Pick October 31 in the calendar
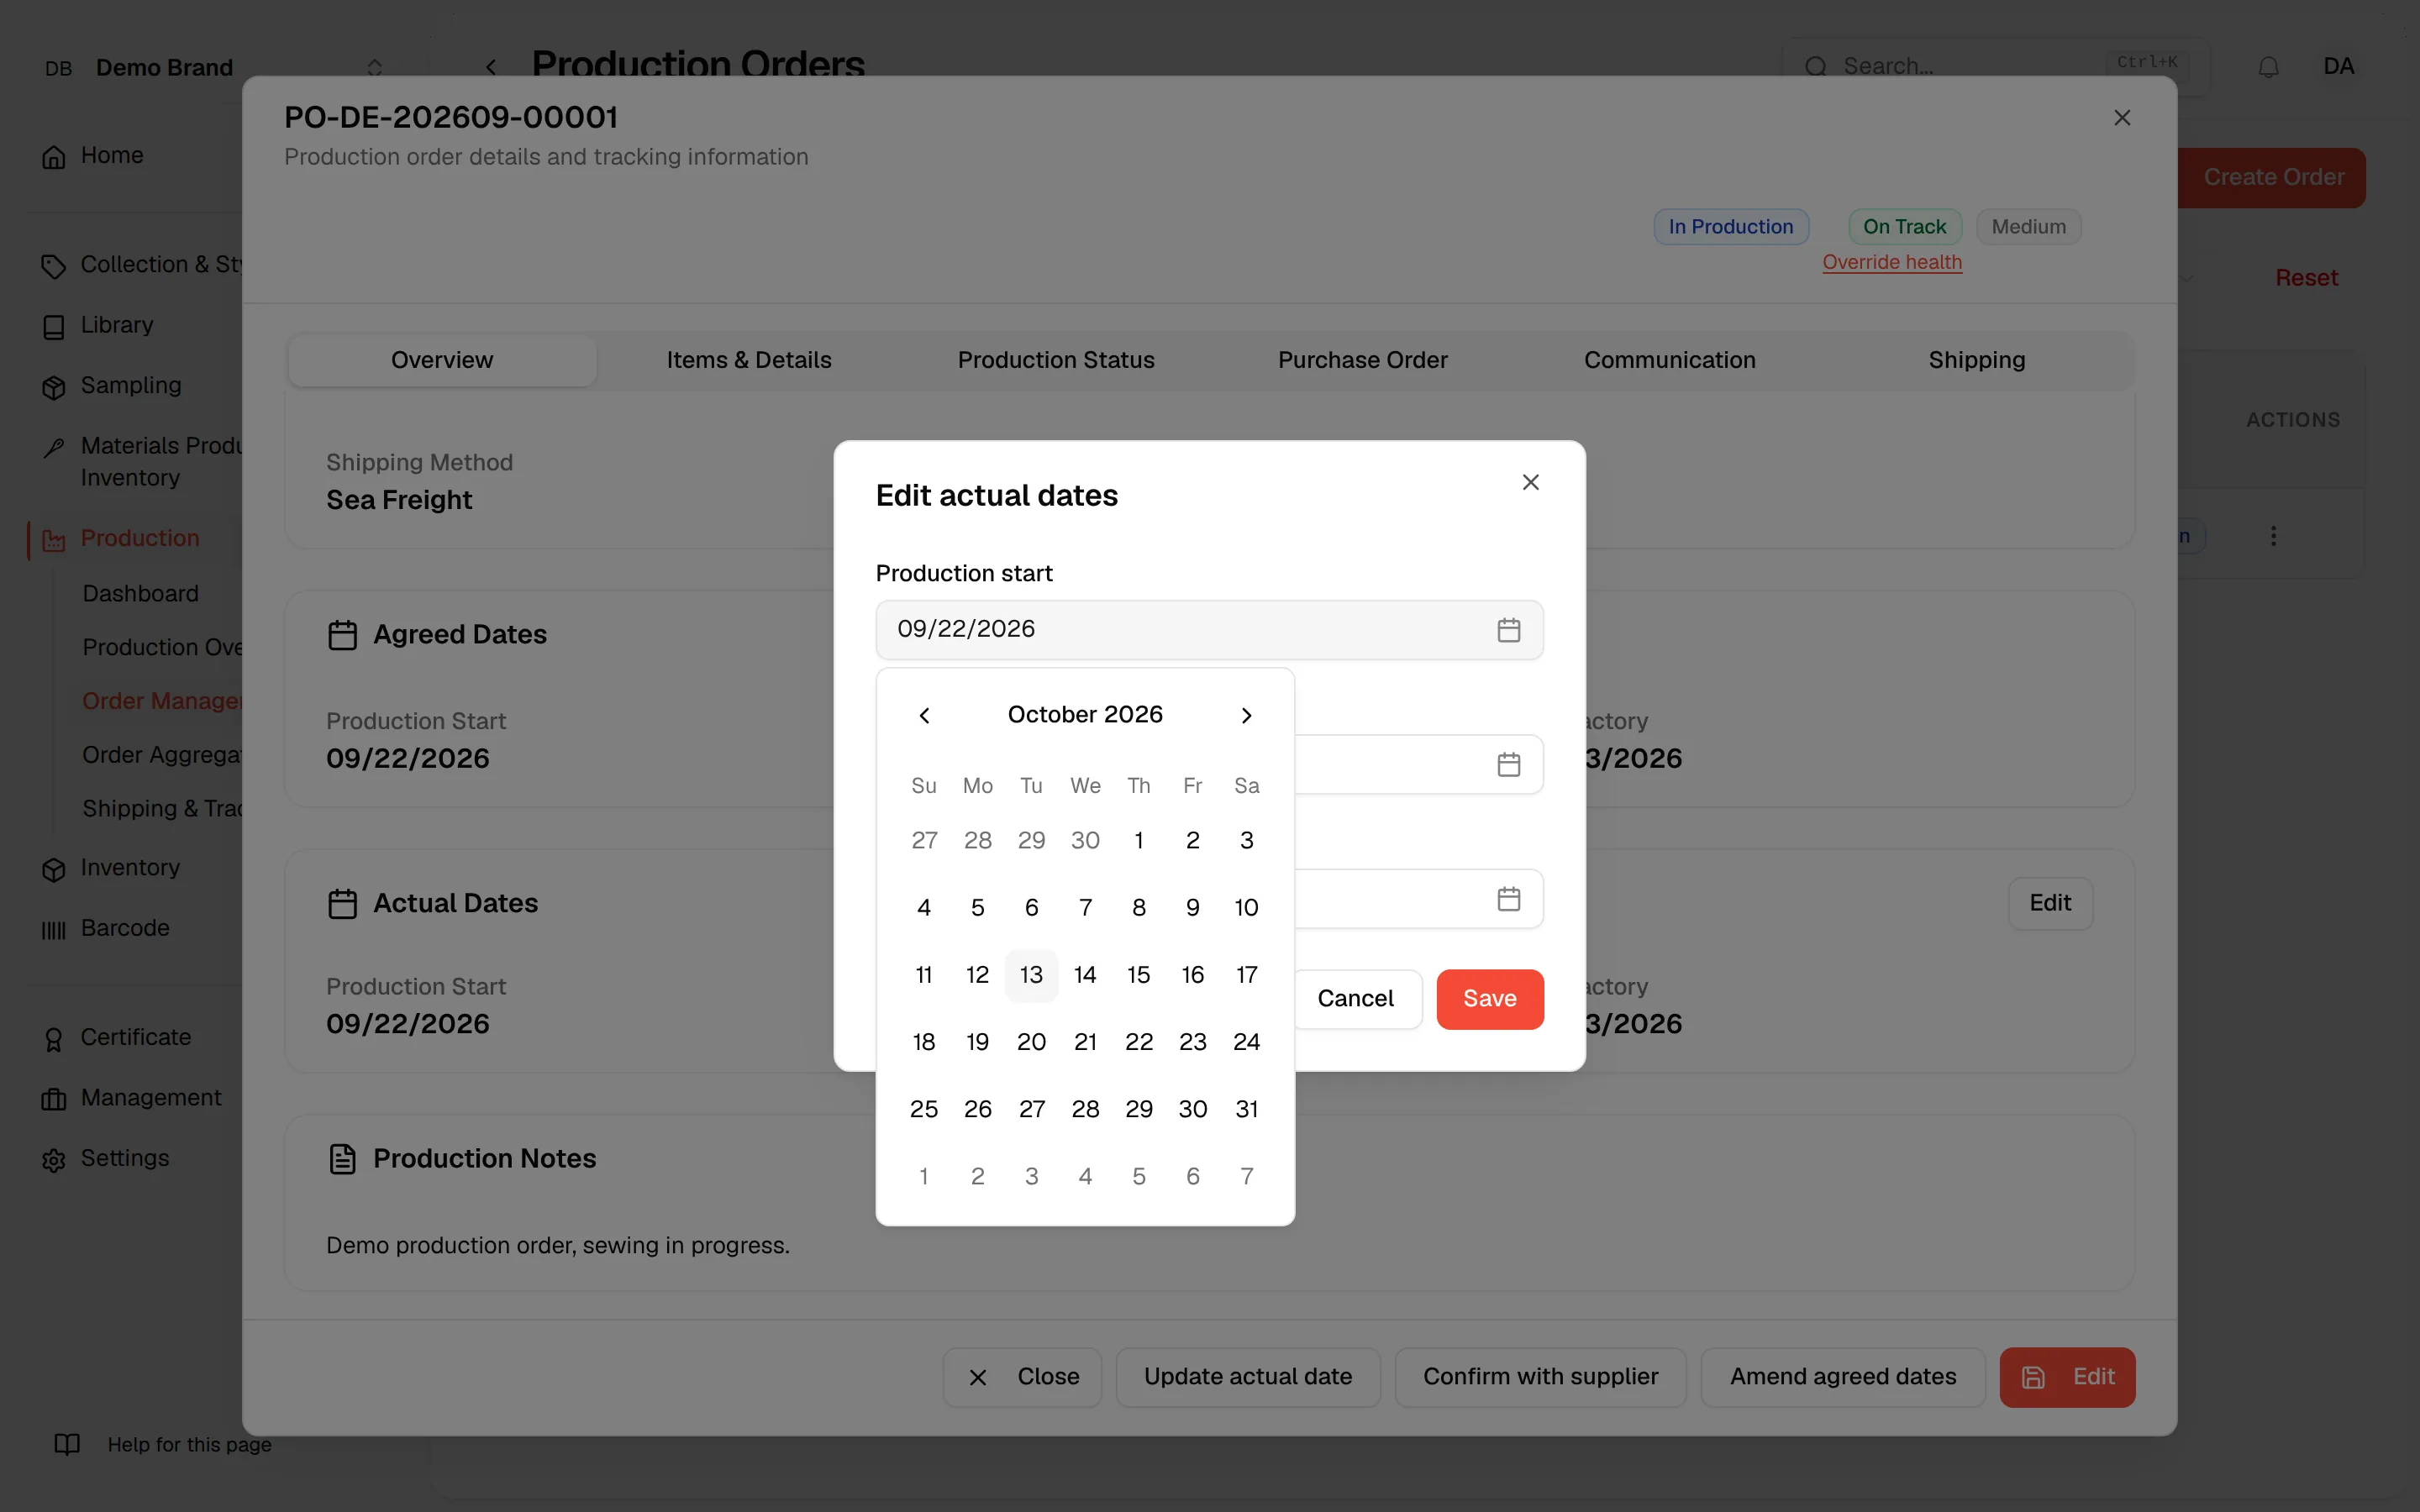 click(1246, 1109)
